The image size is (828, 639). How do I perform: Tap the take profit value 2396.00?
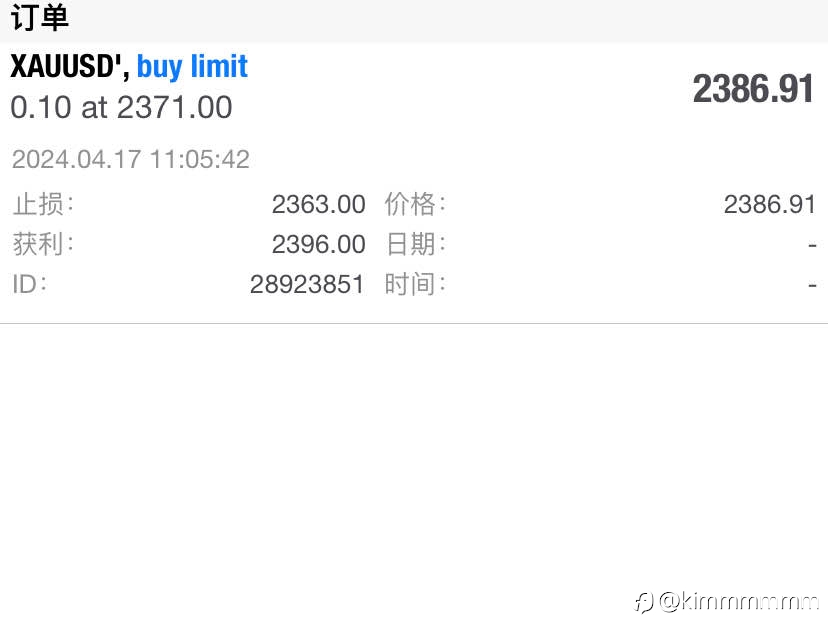[318, 245]
